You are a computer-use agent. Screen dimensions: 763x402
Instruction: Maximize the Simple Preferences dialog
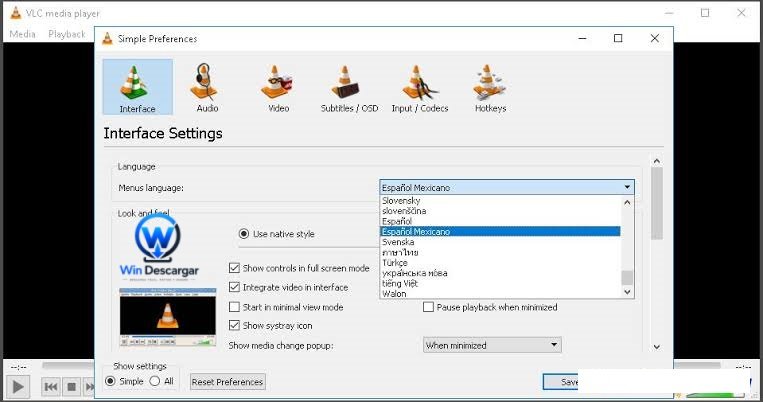coord(618,38)
